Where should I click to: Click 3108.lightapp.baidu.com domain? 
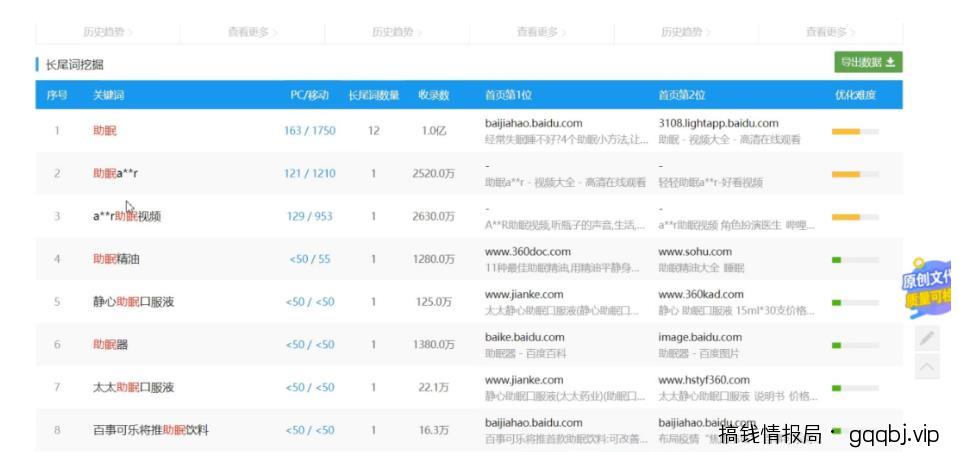(x=719, y=124)
